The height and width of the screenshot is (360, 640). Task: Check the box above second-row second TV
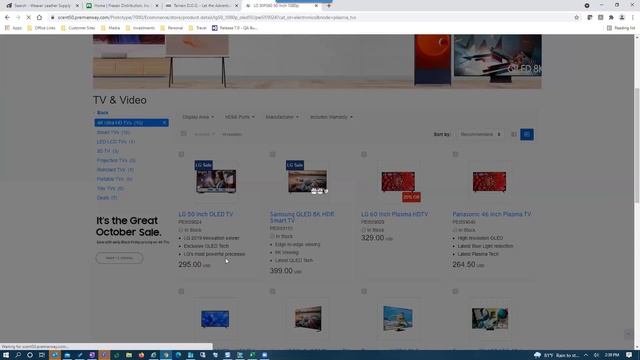273,291
